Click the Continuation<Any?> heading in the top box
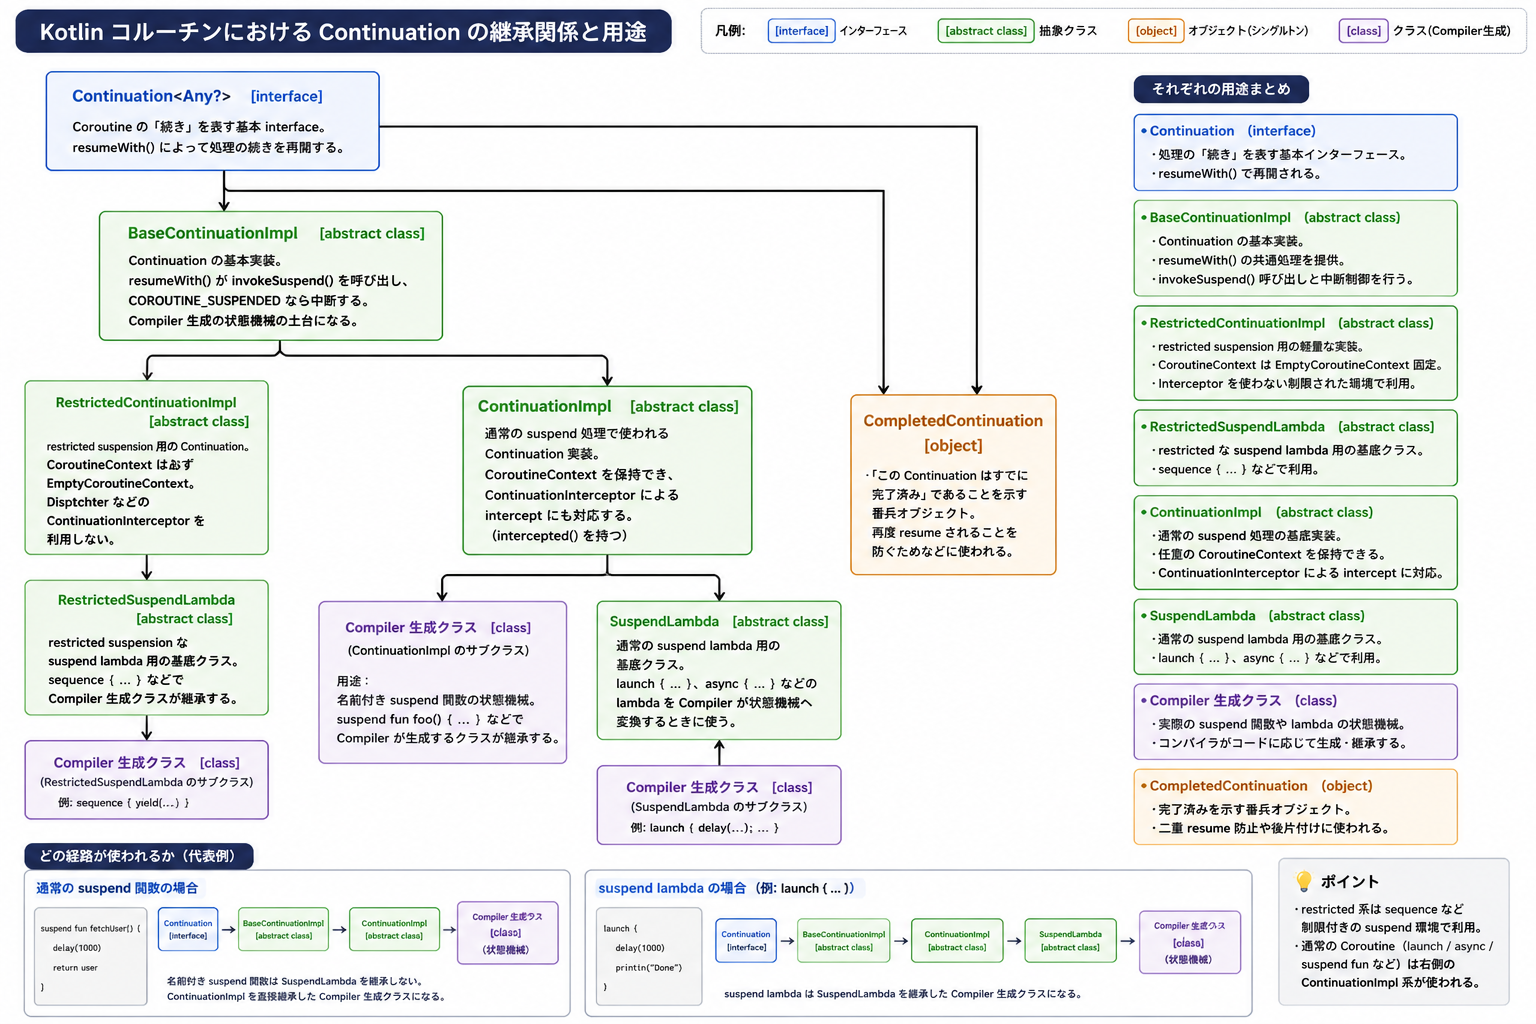 point(151,96)
